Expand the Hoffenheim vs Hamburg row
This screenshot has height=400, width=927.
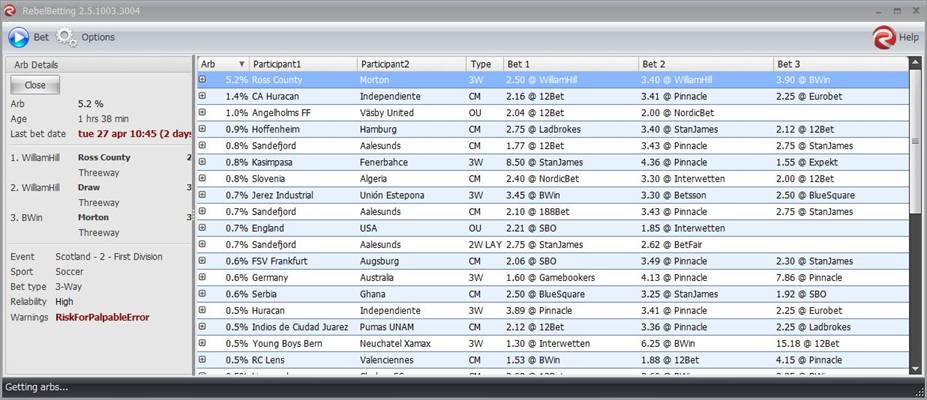coord(203,129)
